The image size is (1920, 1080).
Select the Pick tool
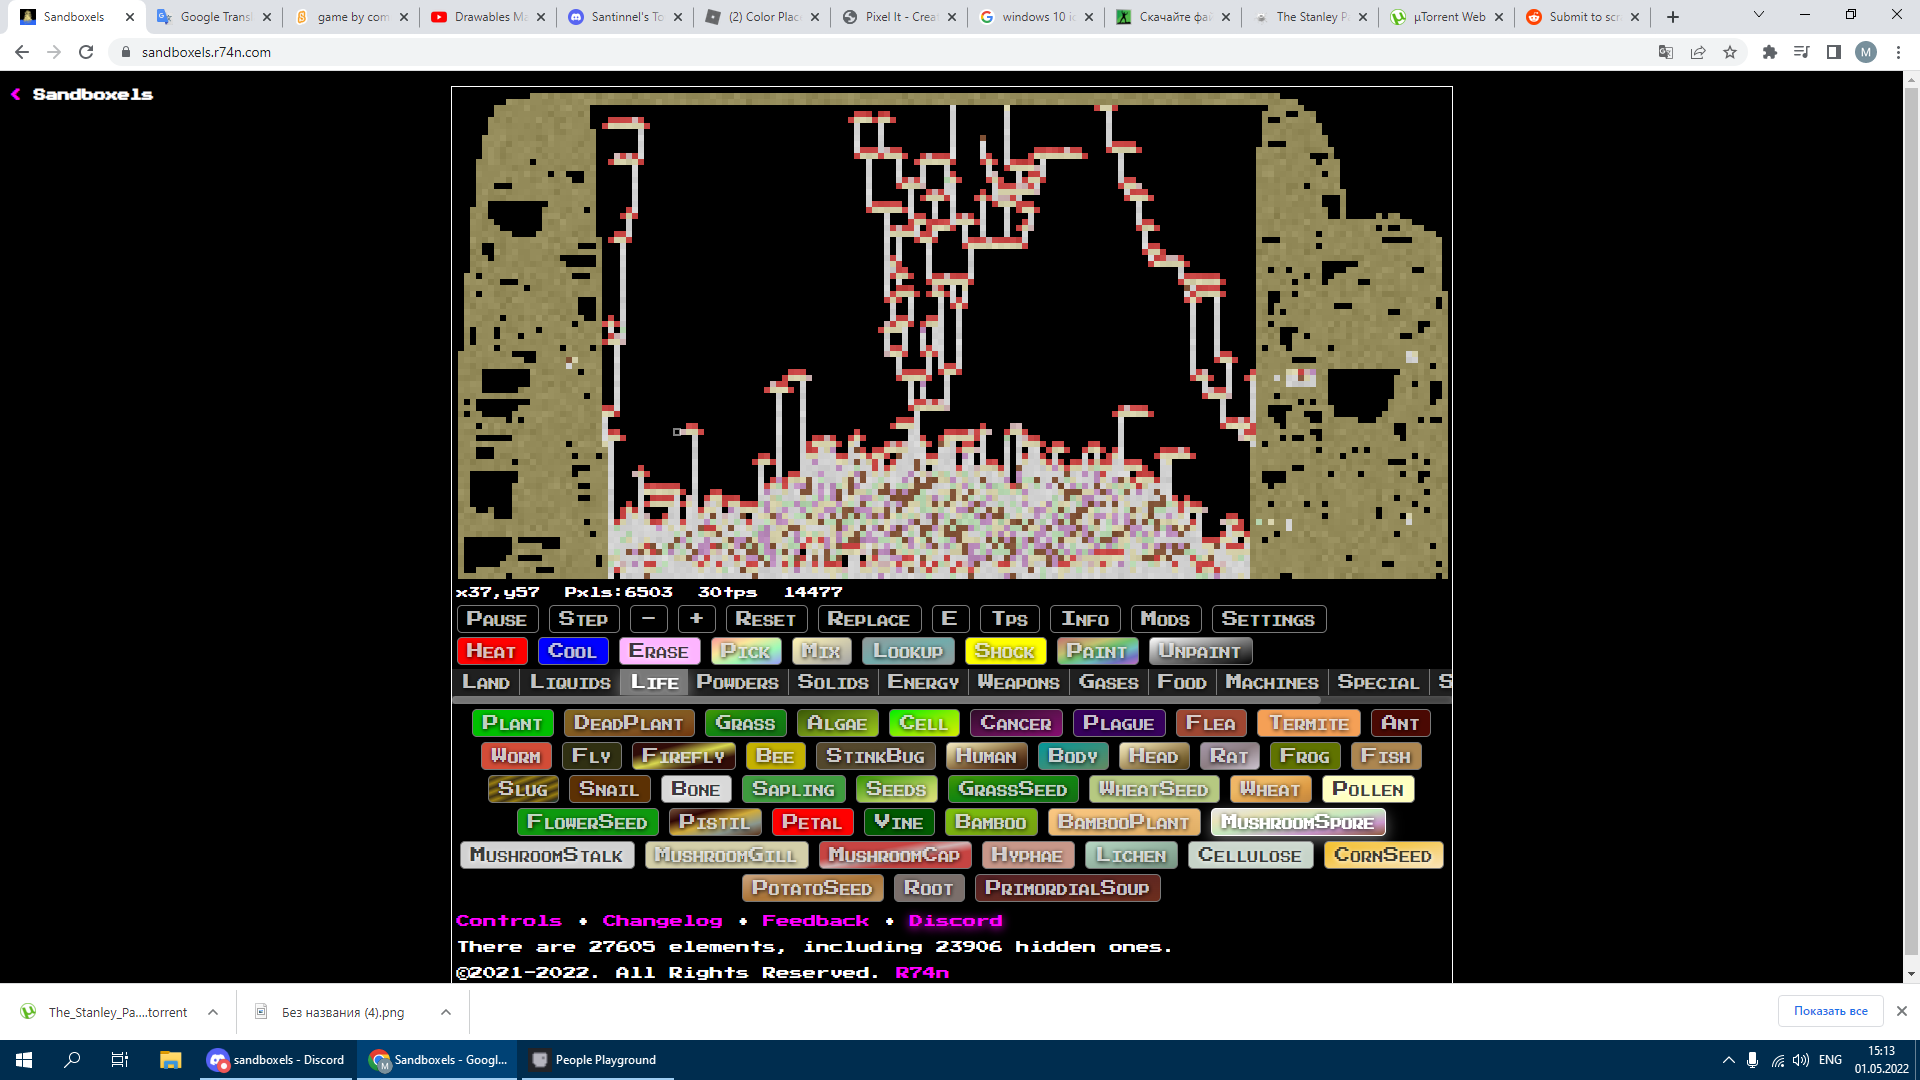[x=746, y=651]
